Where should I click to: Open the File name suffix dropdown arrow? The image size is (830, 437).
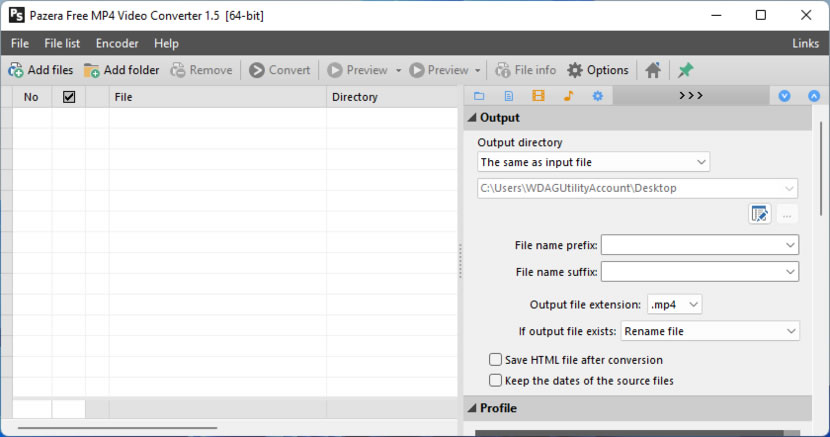pos(790,272)
